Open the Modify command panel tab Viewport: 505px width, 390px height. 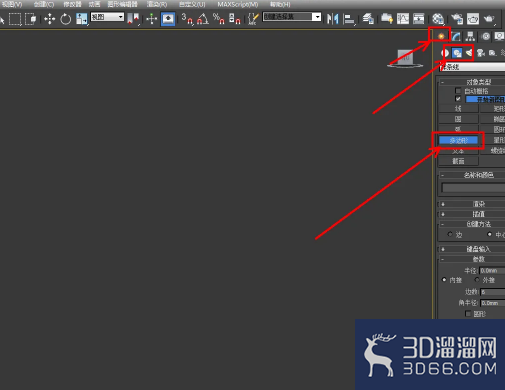coord(456,36)
